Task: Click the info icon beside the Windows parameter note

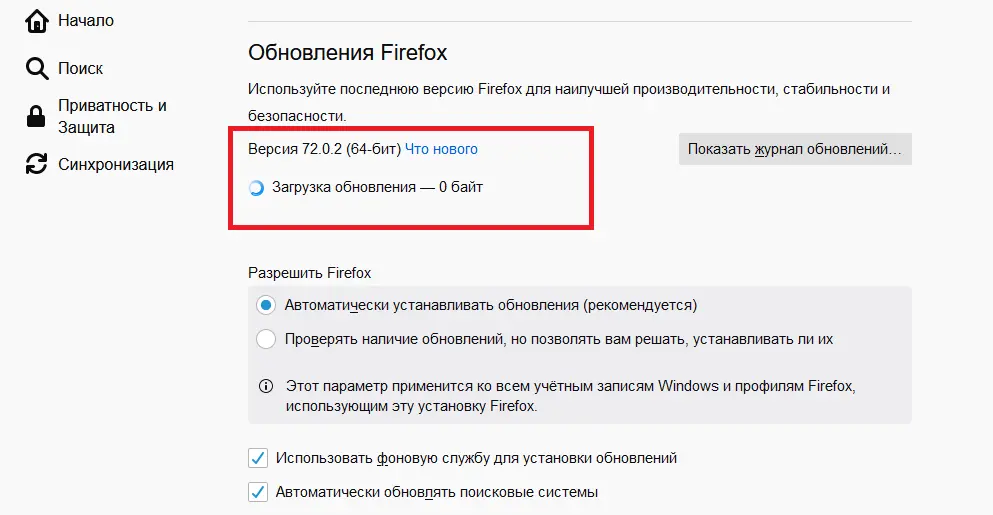Action: pos(266,386)
